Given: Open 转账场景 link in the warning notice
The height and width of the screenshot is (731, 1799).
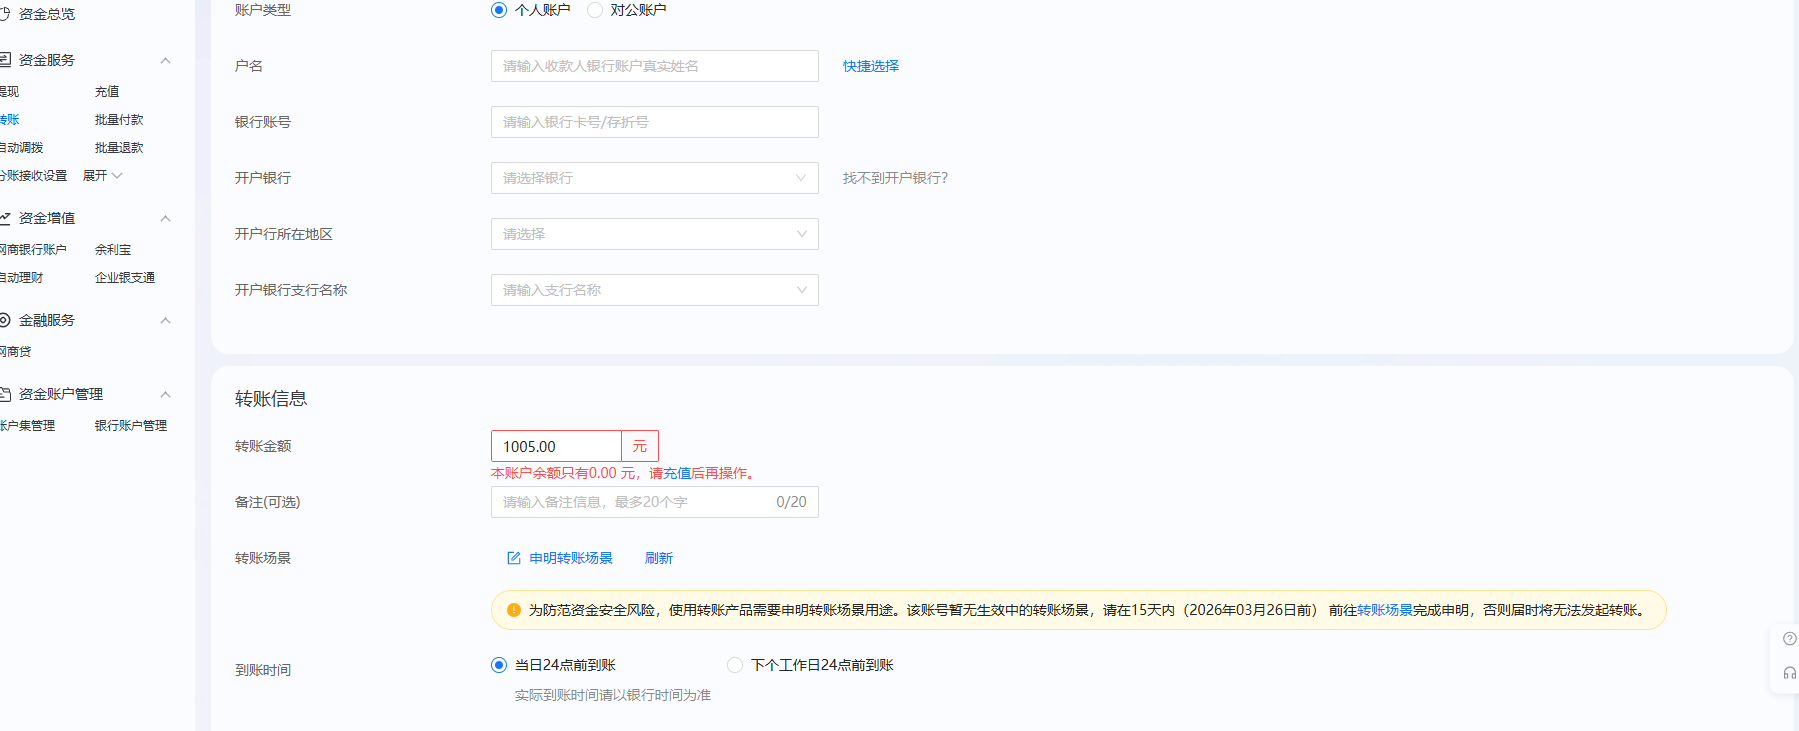Looking at the screenshot, I should (1385, 610).
